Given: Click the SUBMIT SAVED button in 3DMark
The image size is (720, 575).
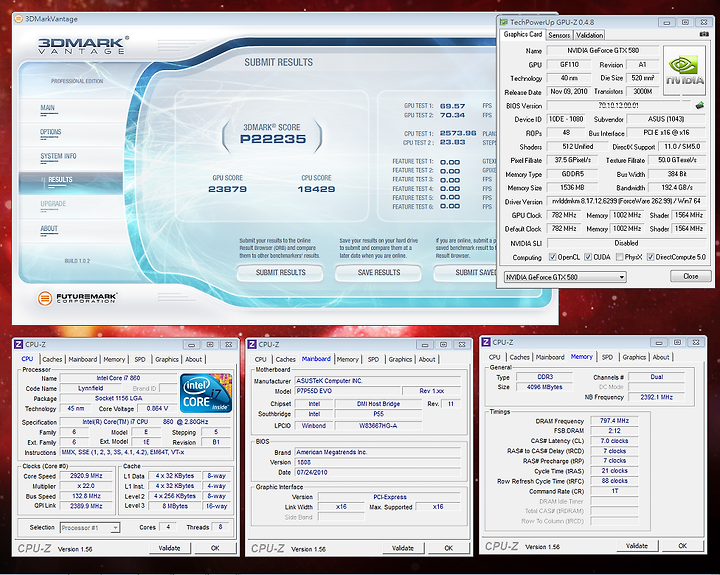Looking at the screenshot, I should tap(465, 272).
